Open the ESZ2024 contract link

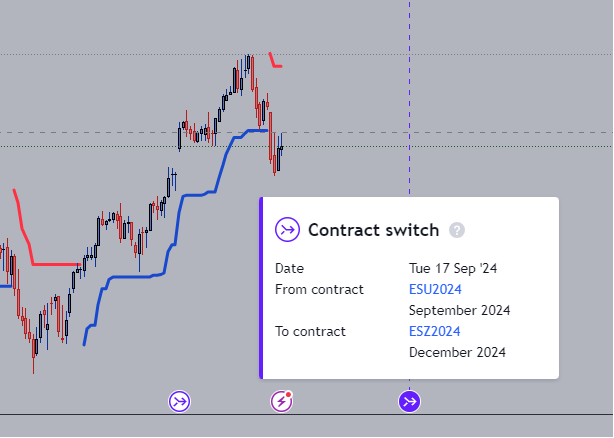[x=434, y=331]
